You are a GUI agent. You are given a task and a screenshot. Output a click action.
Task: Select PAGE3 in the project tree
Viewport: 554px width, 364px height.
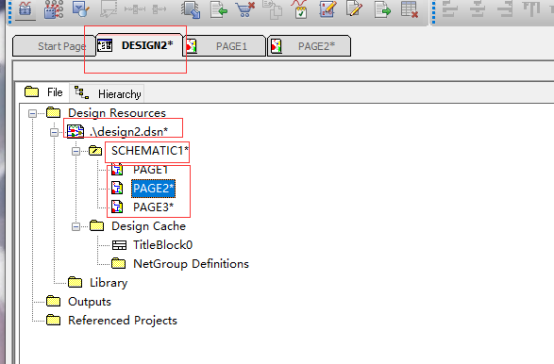(x=153, y=207)
